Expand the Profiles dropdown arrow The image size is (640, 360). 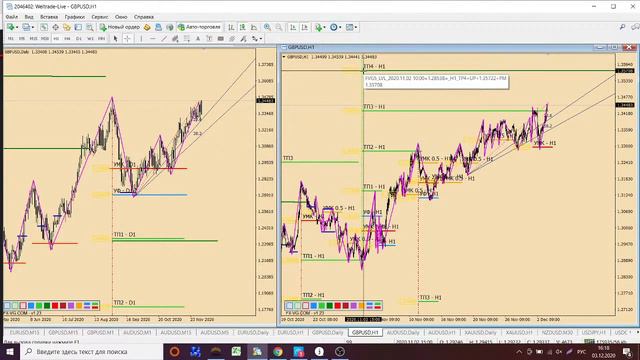tap(32, 27)
